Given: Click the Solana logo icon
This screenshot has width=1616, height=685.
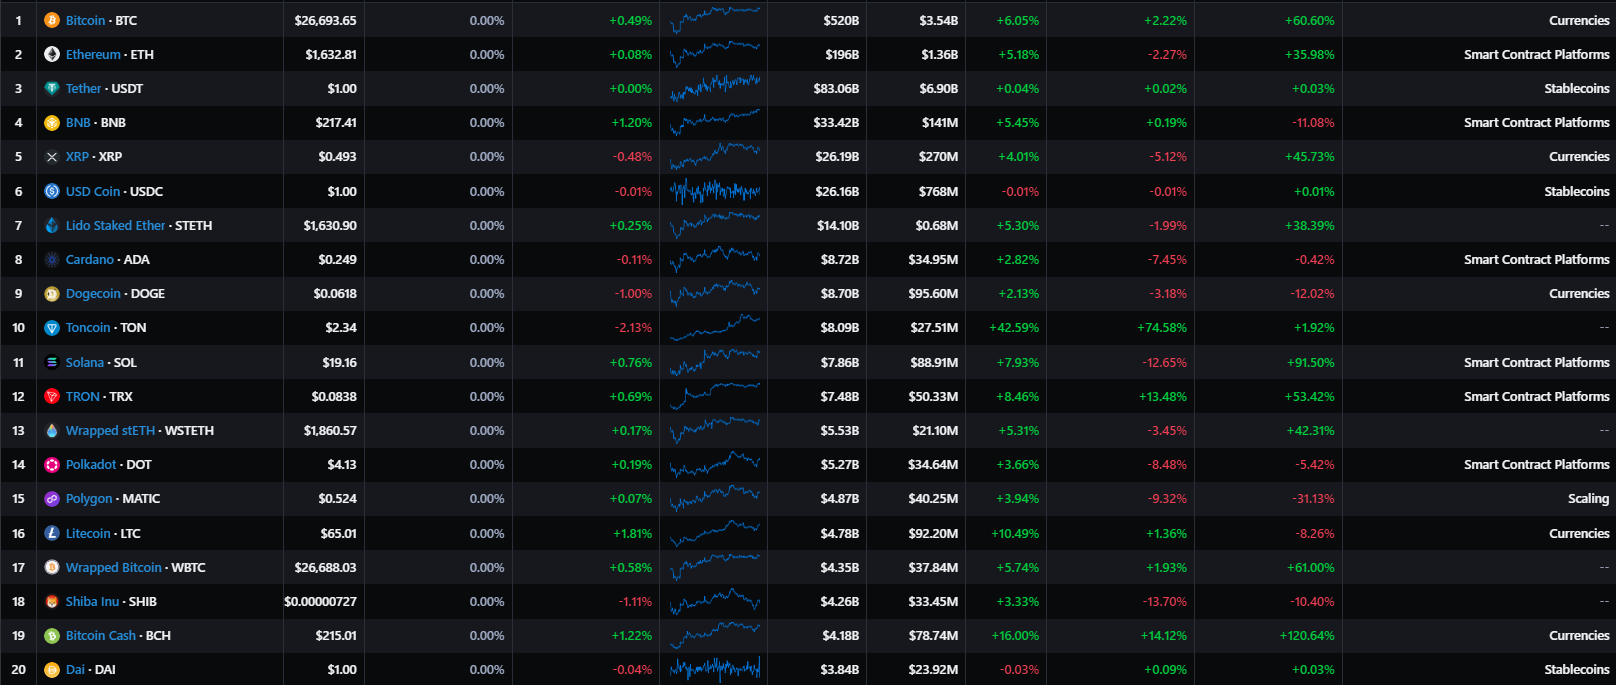Looking at the screenshot, I should point(52,362).
